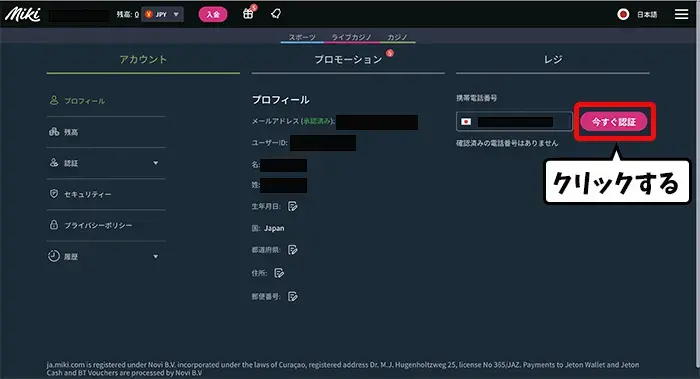Image resolution: width=700 pixels, height=379 pixels.
Task: Open プライバシーポリシー in sidebar
Action: 98,225
